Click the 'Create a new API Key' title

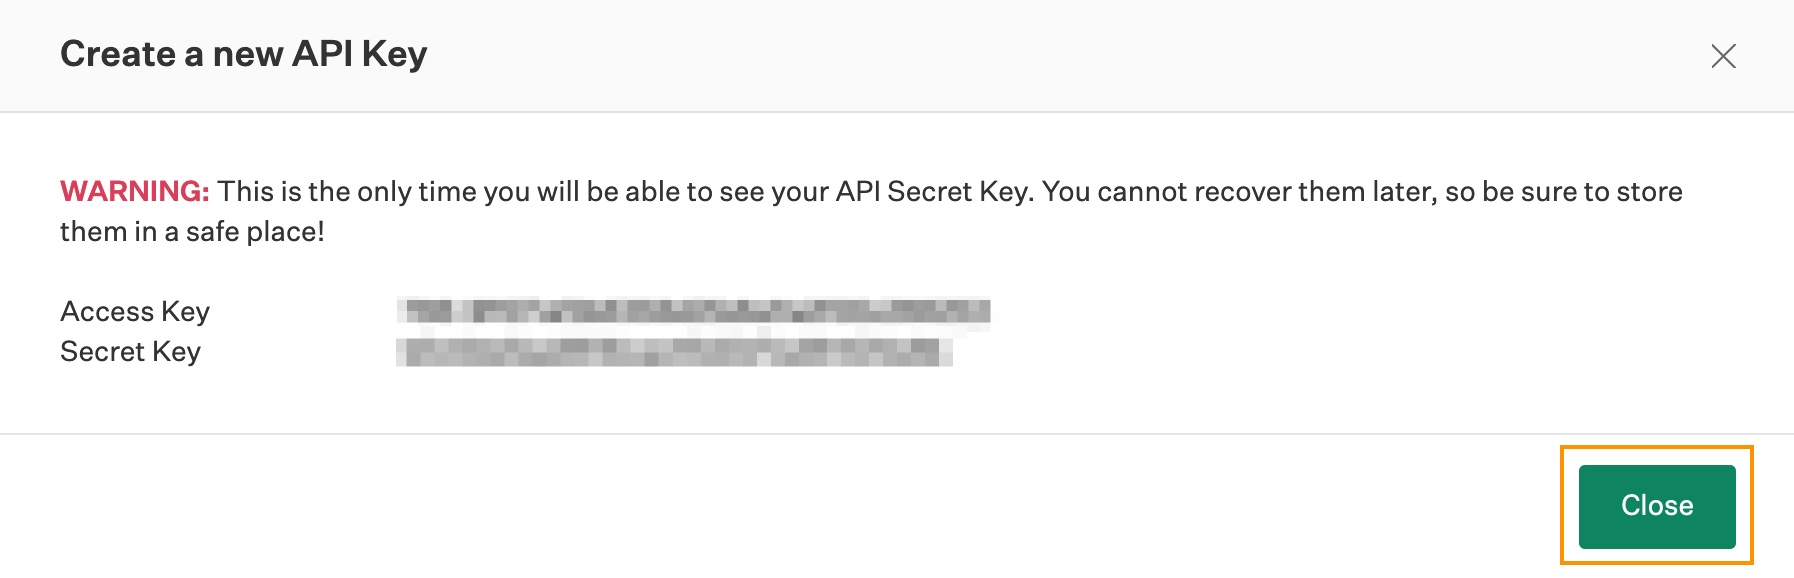point(244,54)
